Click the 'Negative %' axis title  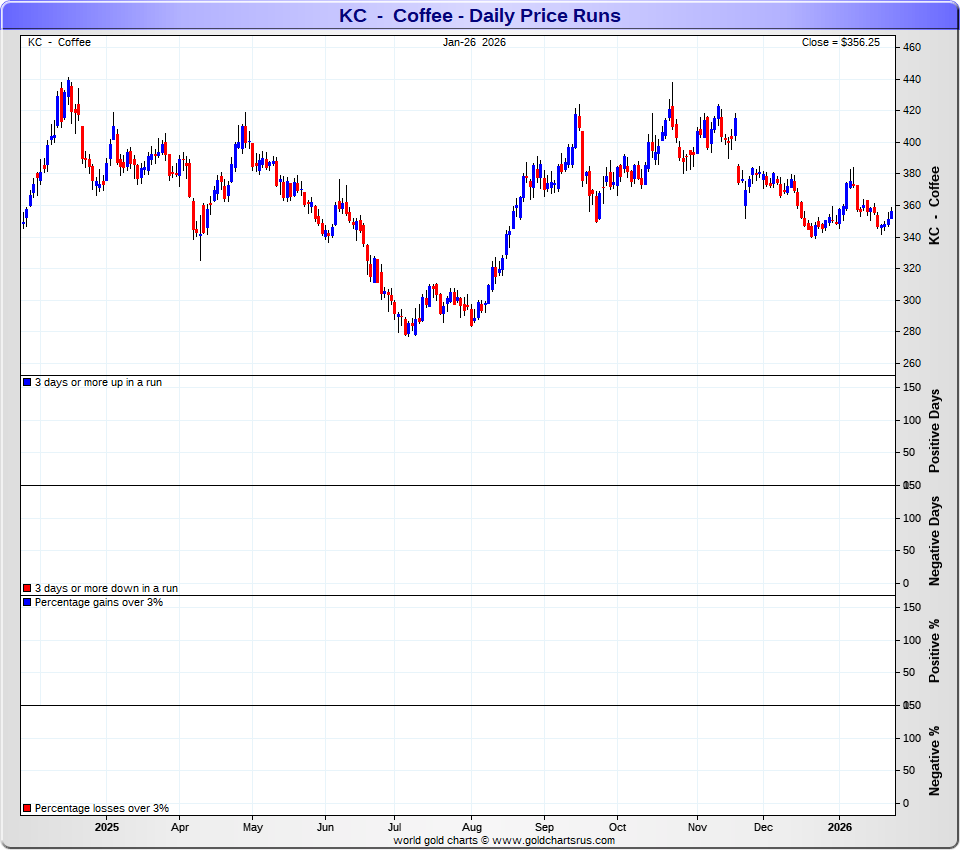(x=935, y=761)
